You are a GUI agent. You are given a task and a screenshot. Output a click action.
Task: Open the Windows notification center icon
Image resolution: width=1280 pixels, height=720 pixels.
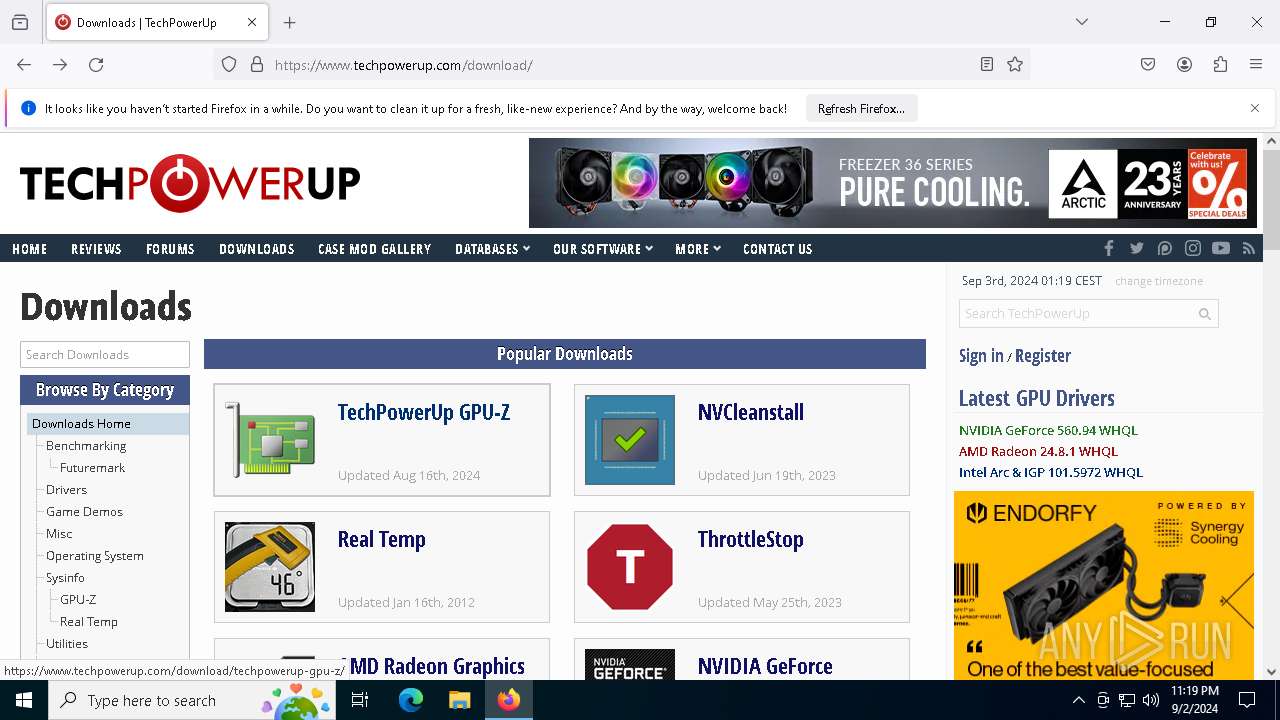pos(1247,700)
